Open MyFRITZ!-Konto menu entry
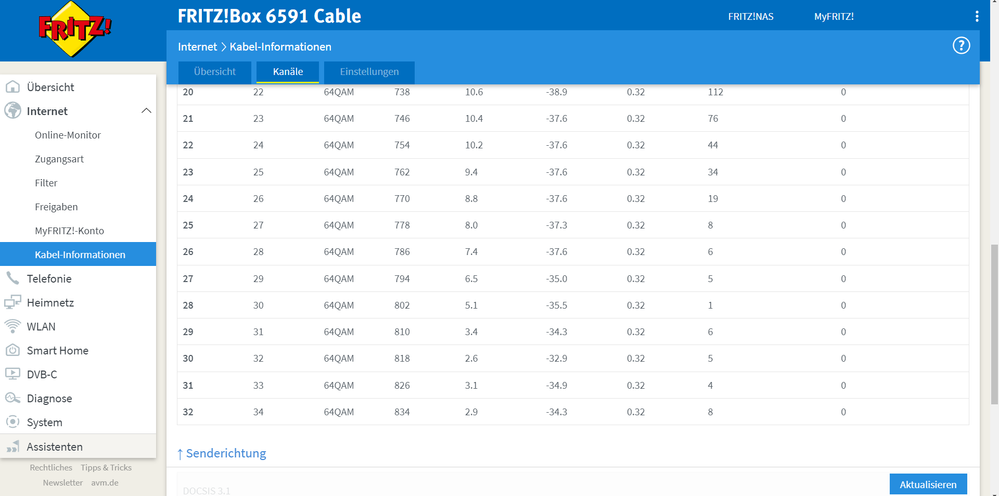The image size is (999, 496). (x=69, y=231)
